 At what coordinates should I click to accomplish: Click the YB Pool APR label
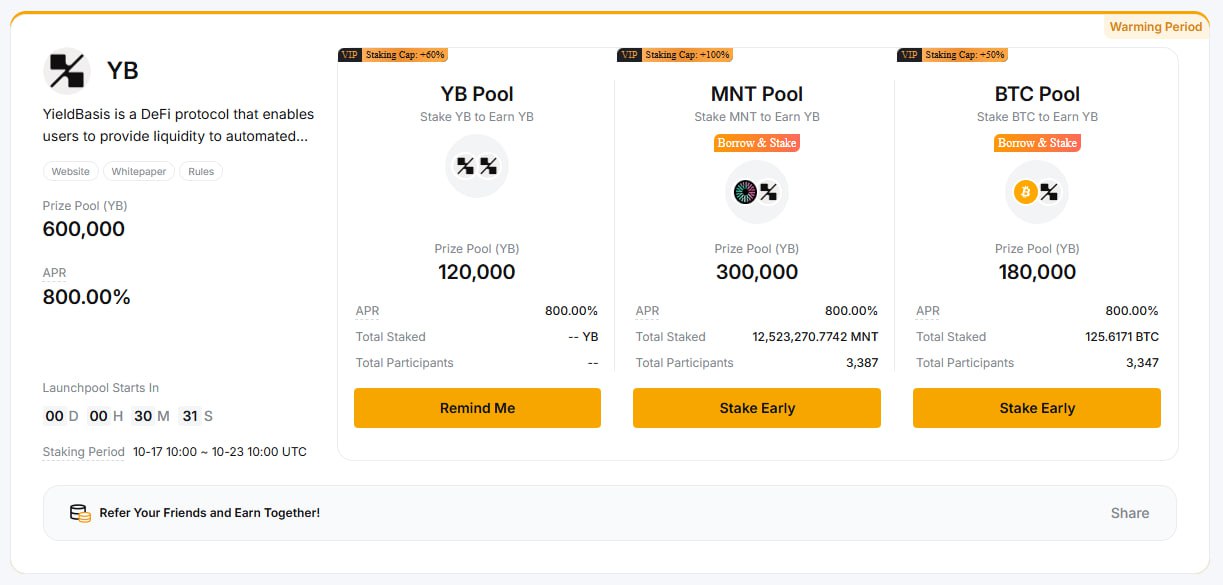(x=367, y=311)
